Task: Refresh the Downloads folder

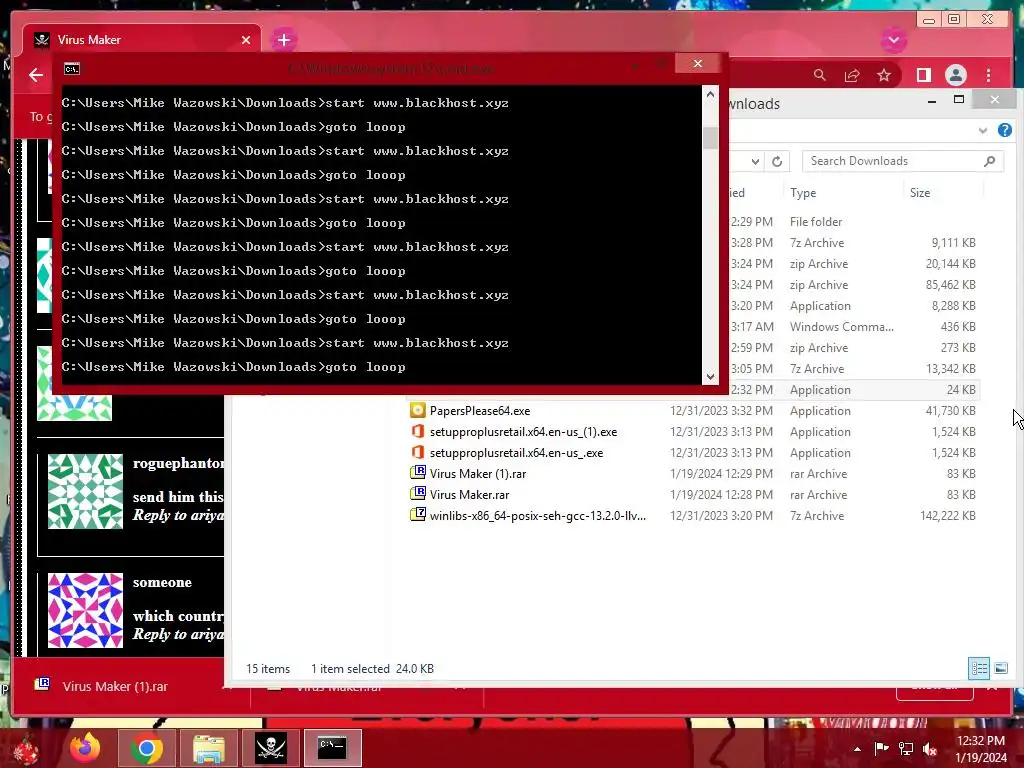Action: pyautogui.click(x=776, y=161)
